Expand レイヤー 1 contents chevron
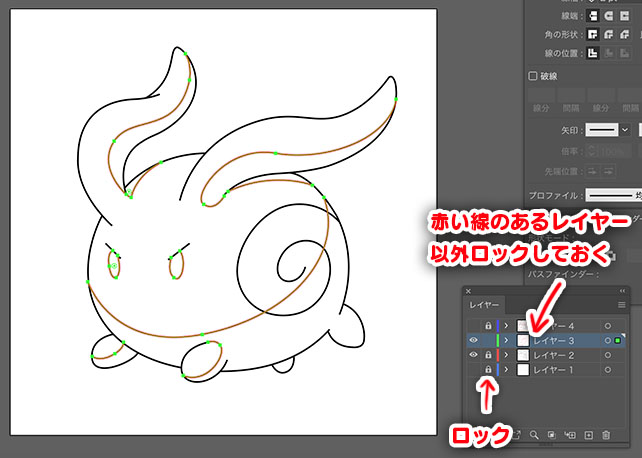The image size is (642, 458). click(506, 370)
